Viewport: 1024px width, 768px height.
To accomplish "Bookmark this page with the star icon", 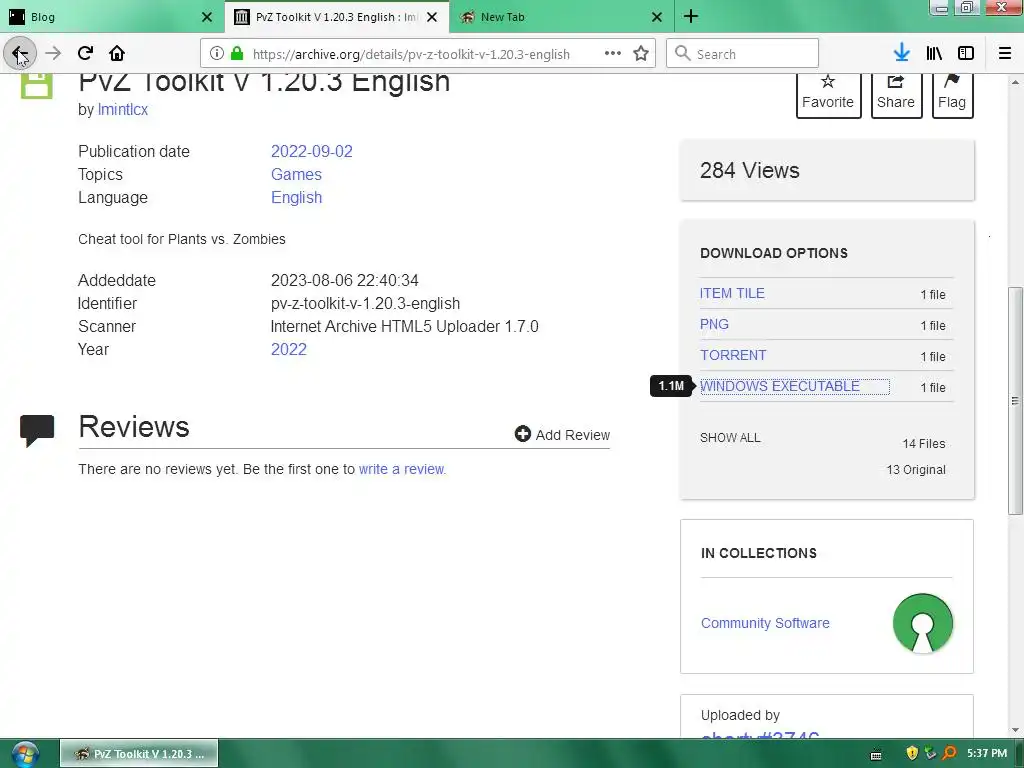I will [x=641, y=54].
